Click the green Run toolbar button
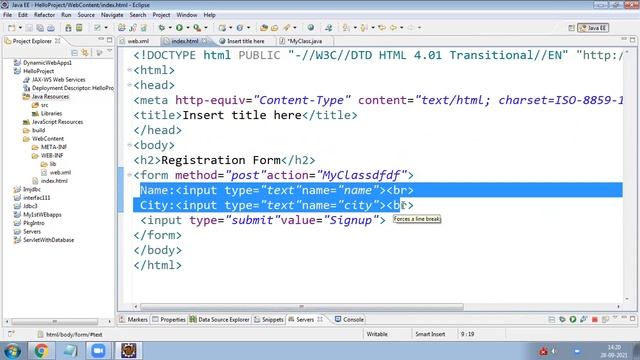Image resolution: width=640 pixels, height=360 pixels. coord(180,28)
